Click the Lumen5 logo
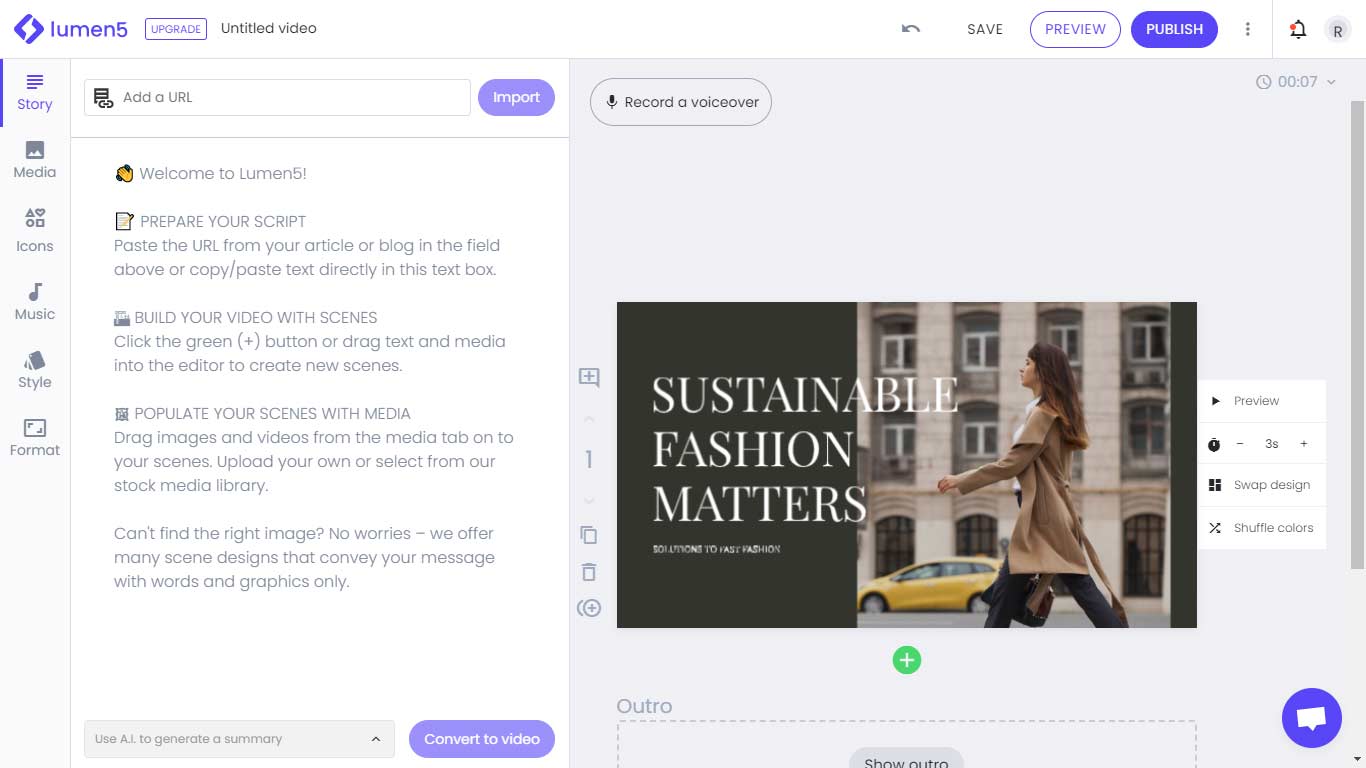 pos(70,29)
